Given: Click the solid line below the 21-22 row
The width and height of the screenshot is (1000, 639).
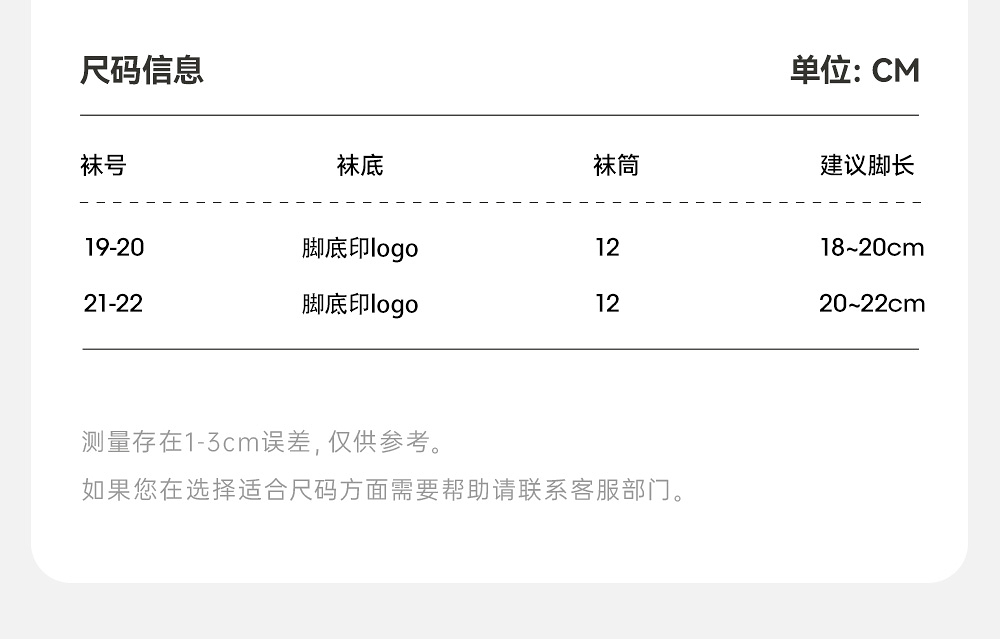Looking at the screenshot, I should click(500, 349).
